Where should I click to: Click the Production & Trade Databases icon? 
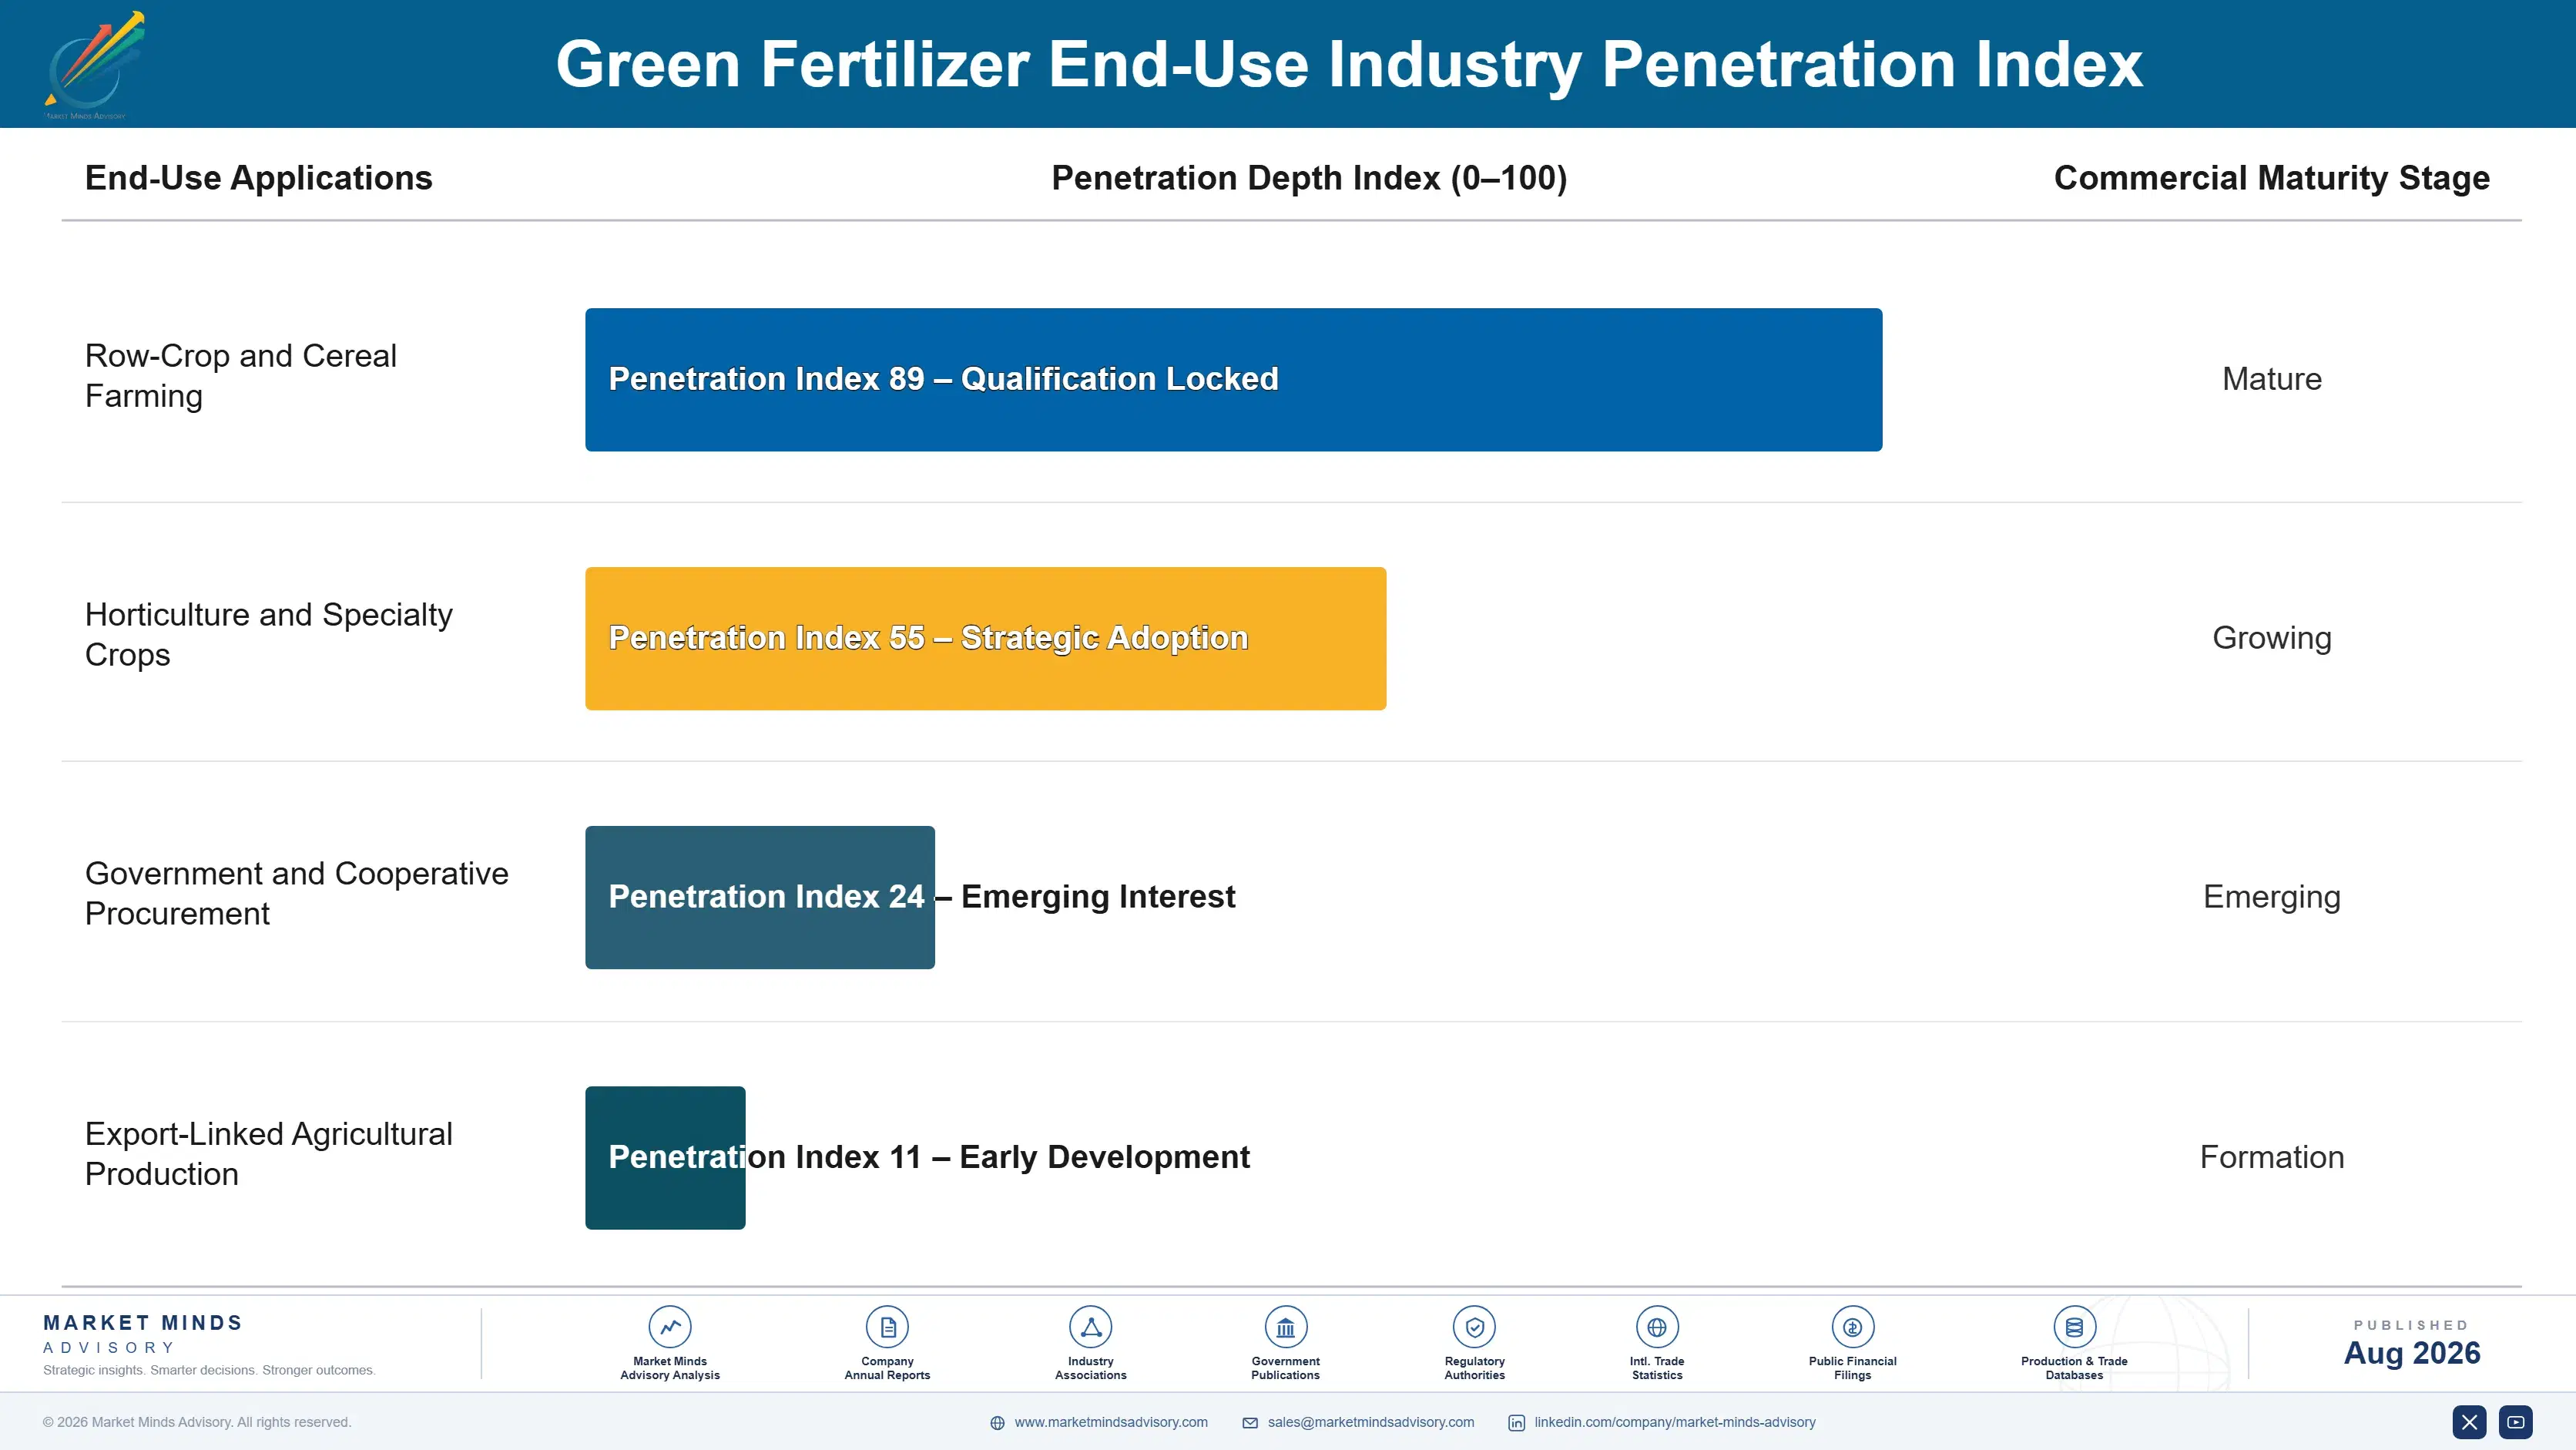[x=2074, y=1327]
